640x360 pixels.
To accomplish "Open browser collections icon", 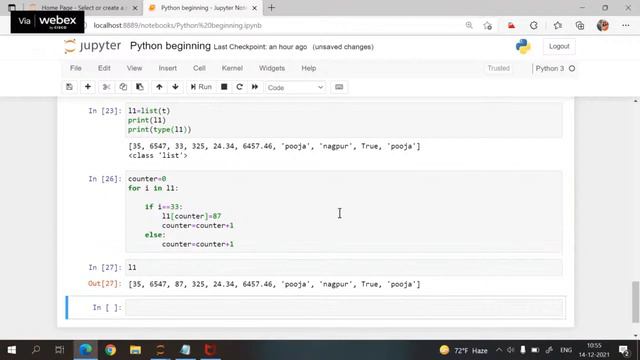I will click(580, 26).
